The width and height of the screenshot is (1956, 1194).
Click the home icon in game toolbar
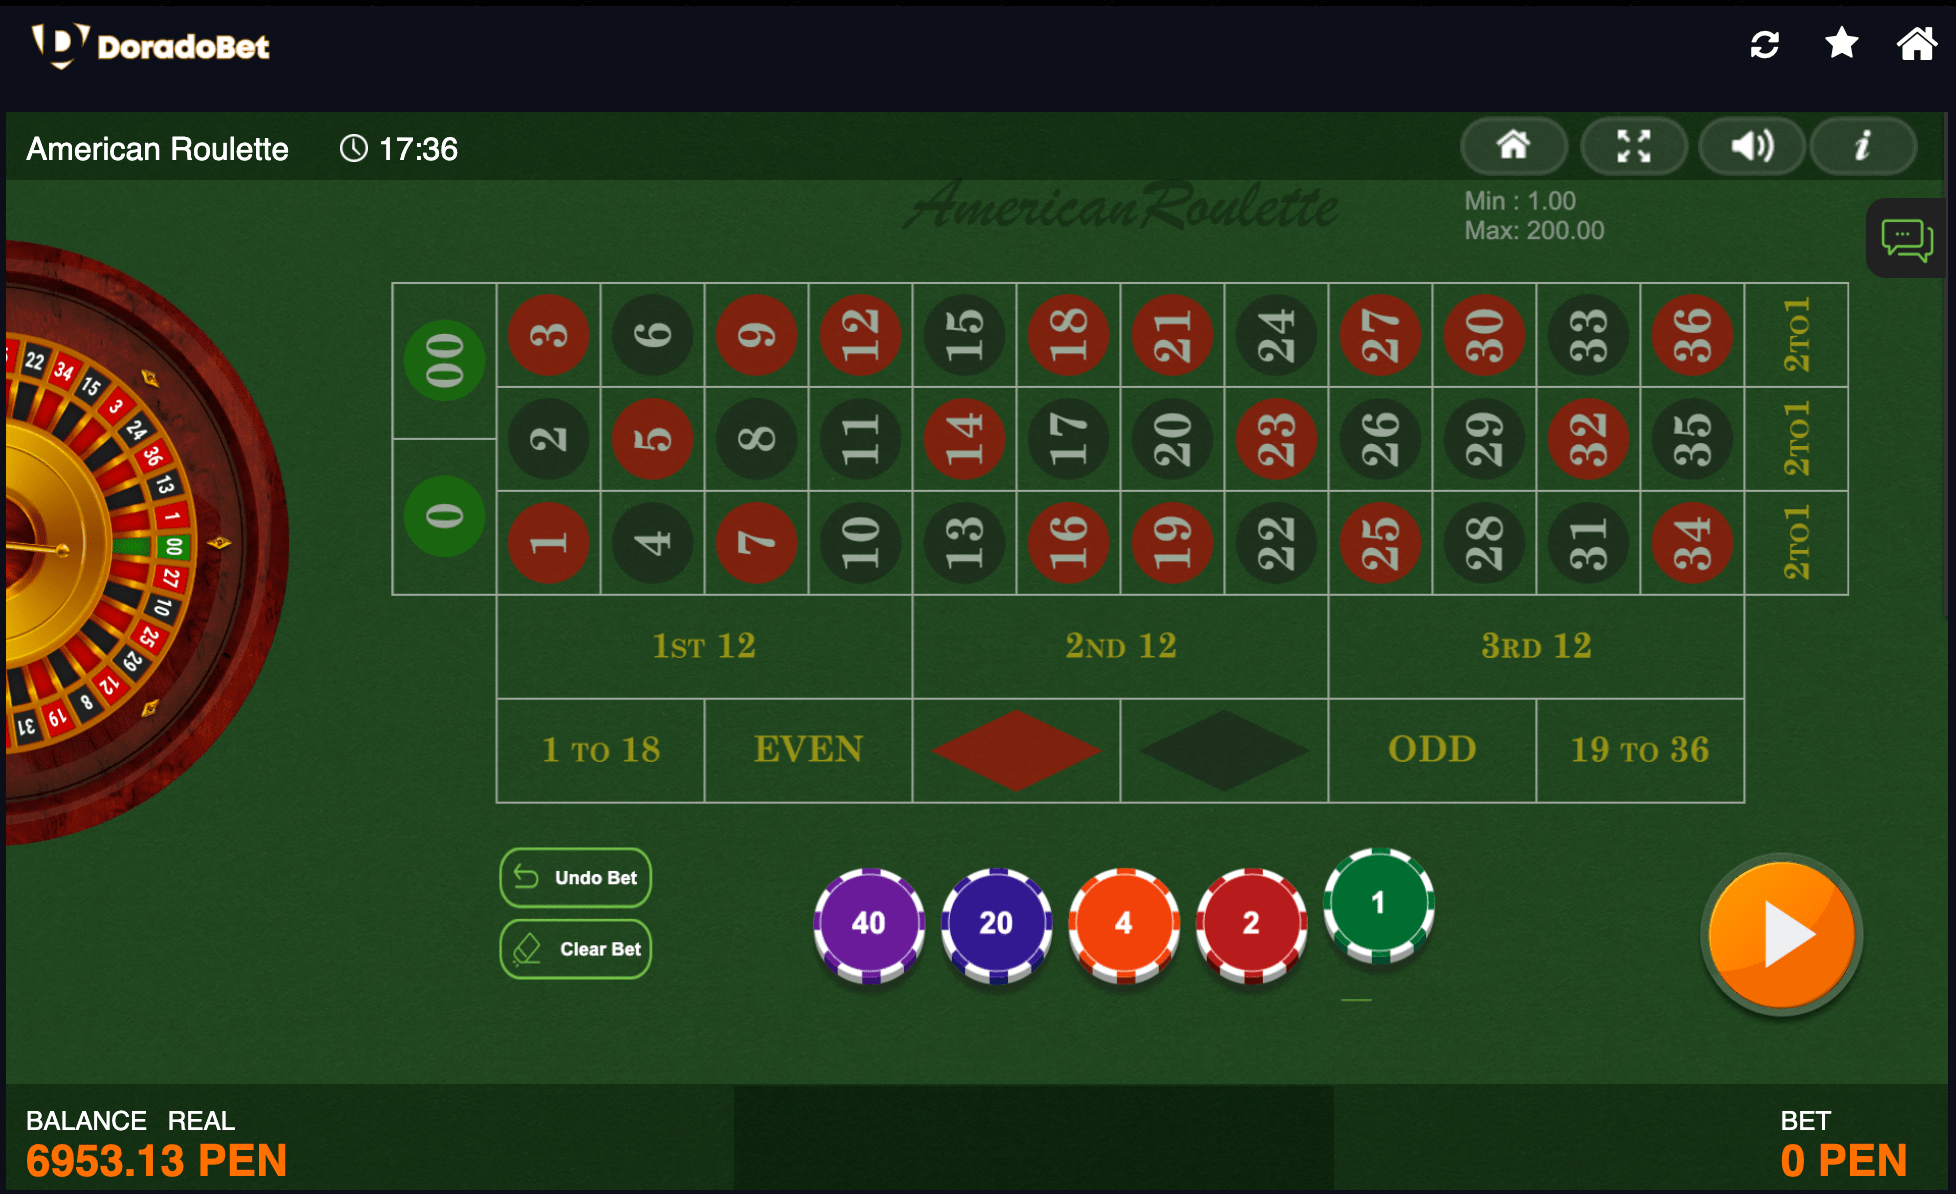pyautogui.click(x=1516, y=147)
